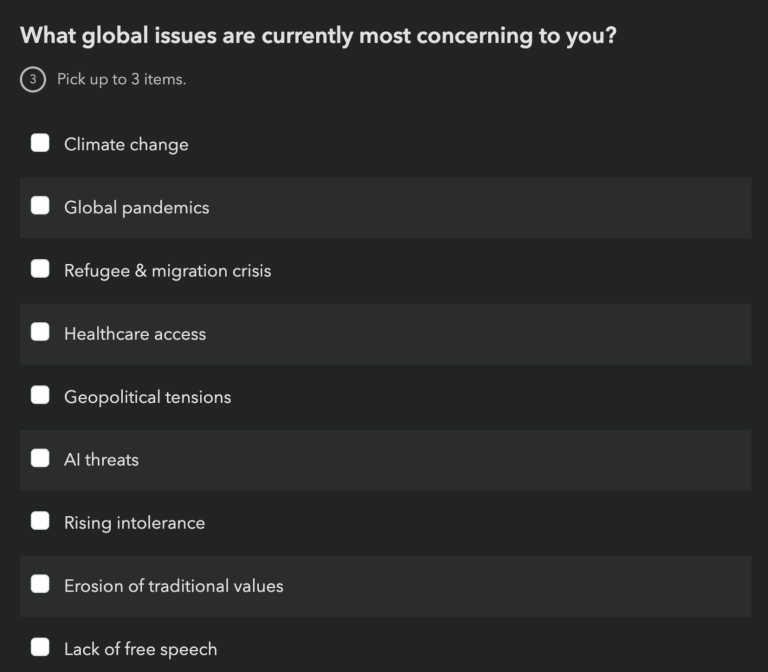Image resolution: width=768 pixels, height=672 pixels.
Task: Mark the Rising intolerance checkbox
Action: [40, 521]
